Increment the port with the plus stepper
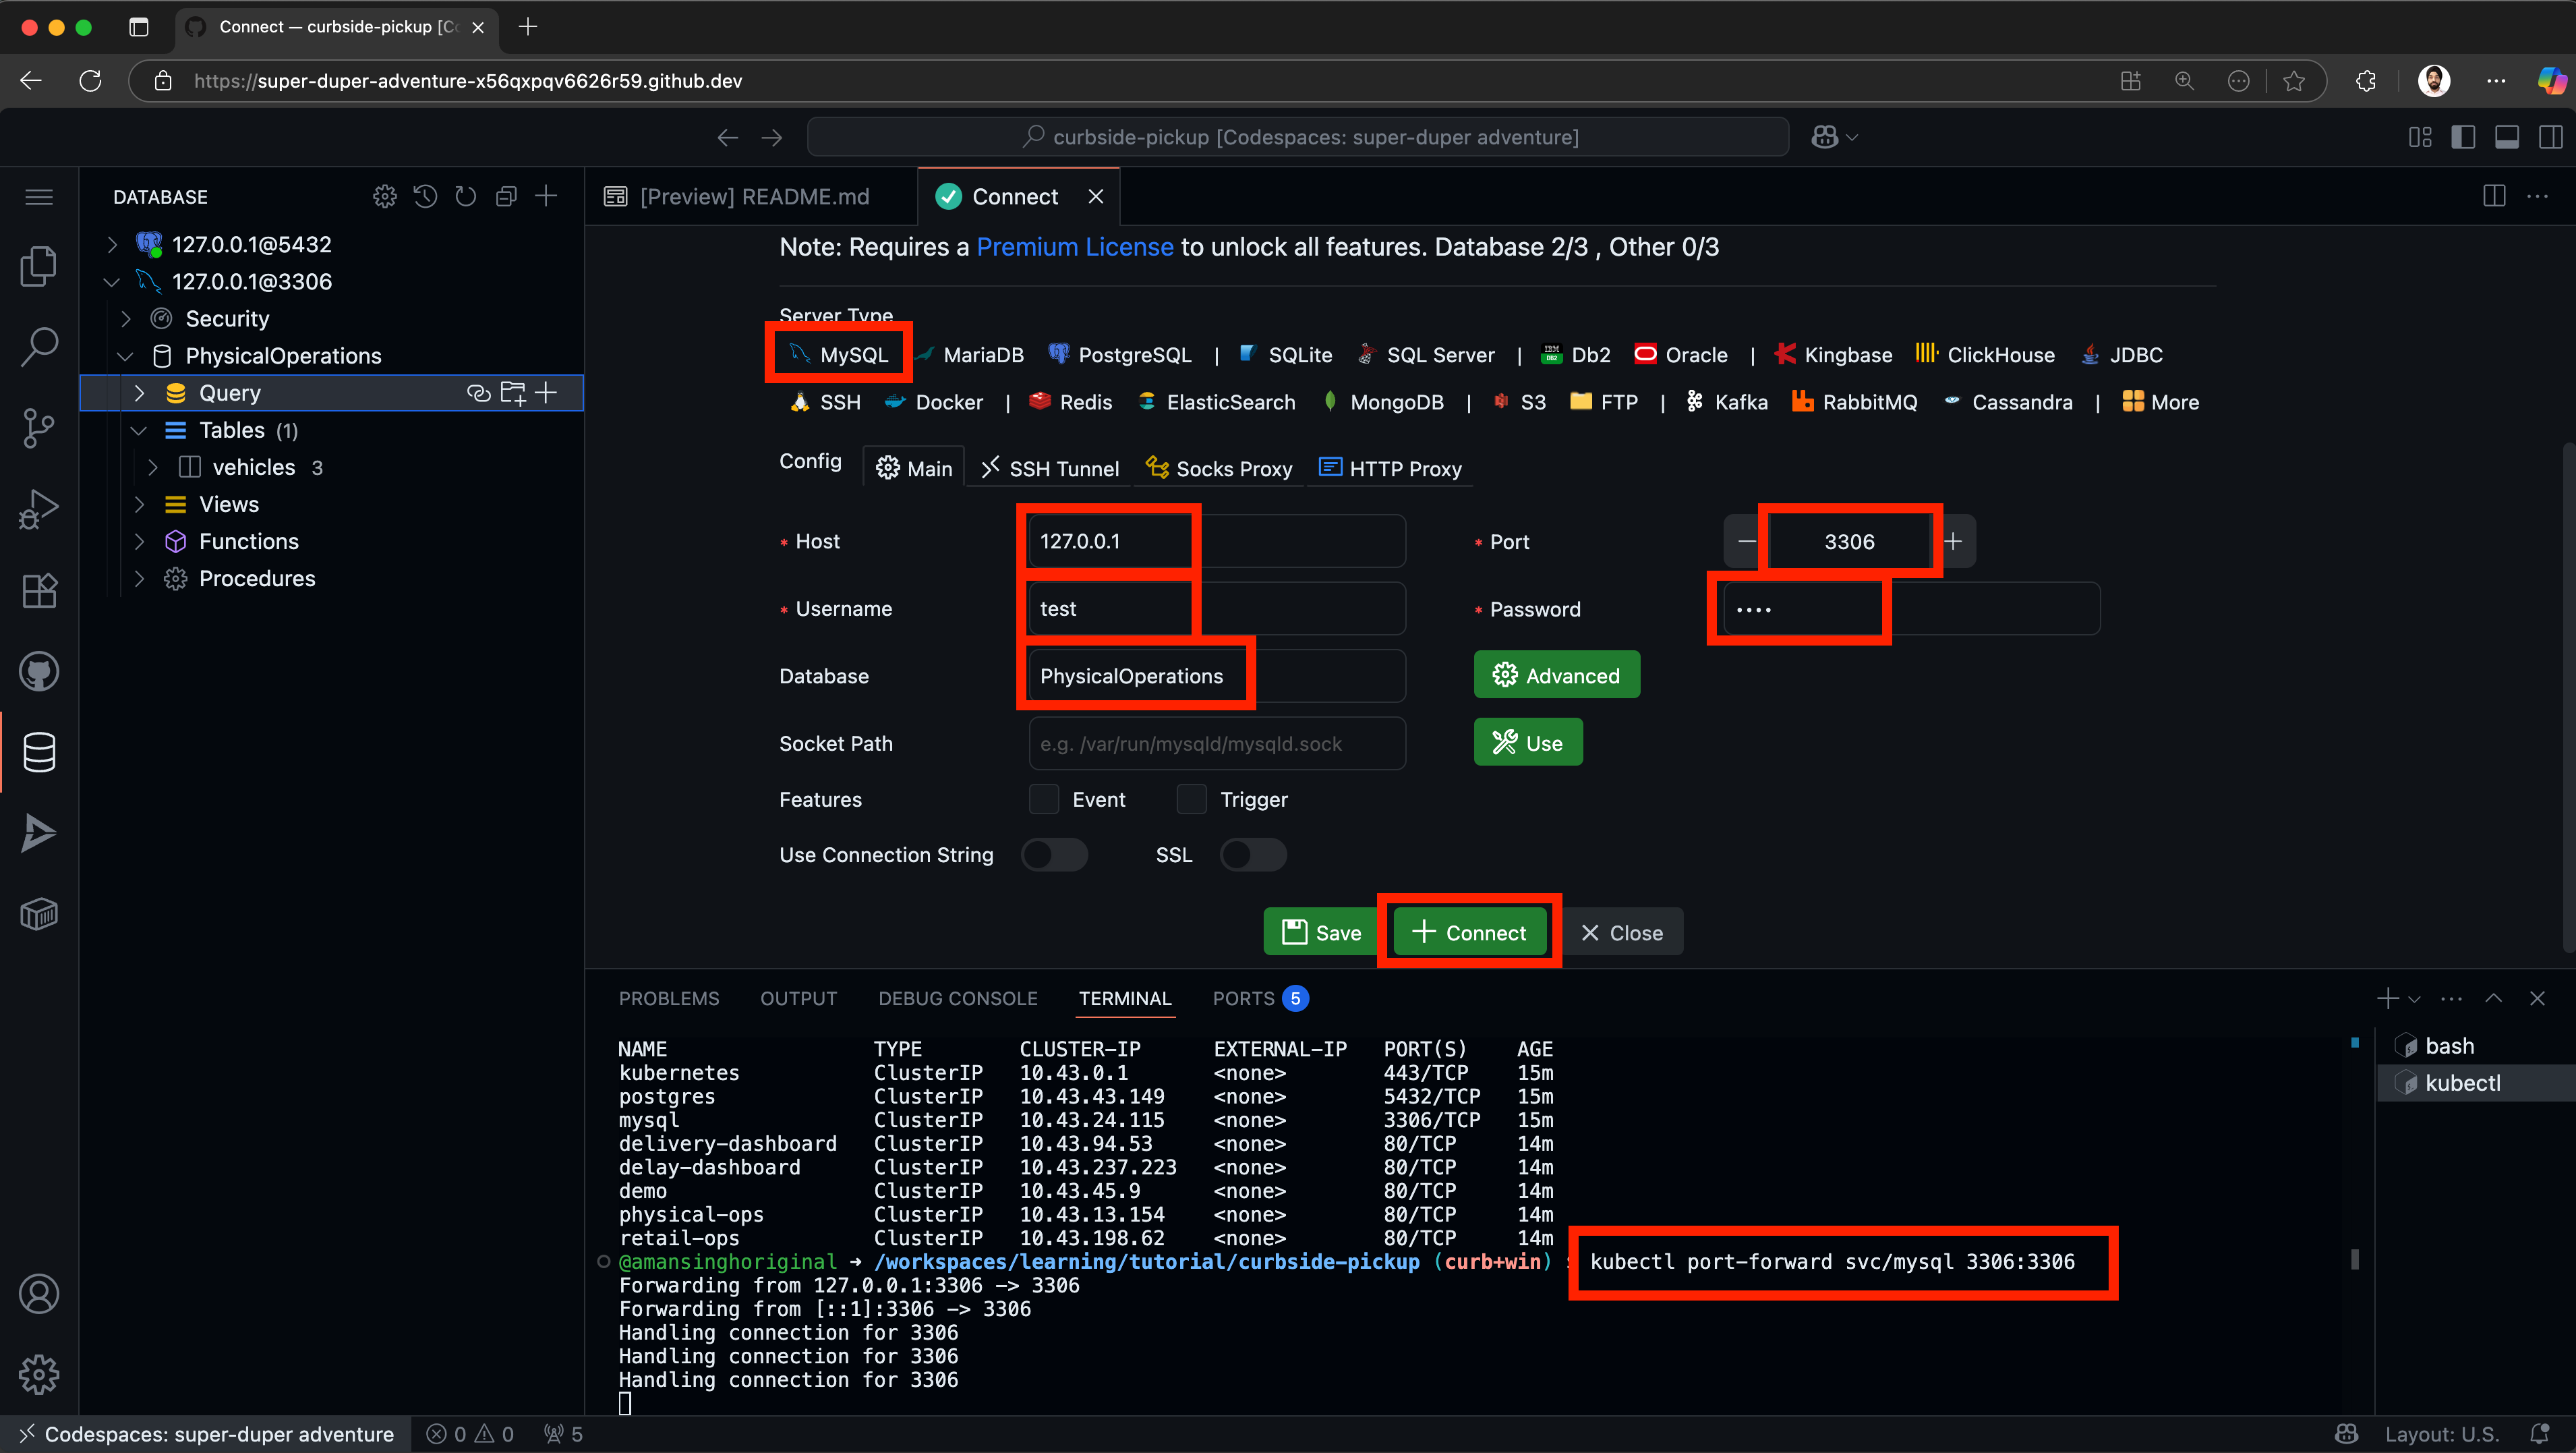The width and height of the screenshot is (2576, 1453). coord(1953,541)
